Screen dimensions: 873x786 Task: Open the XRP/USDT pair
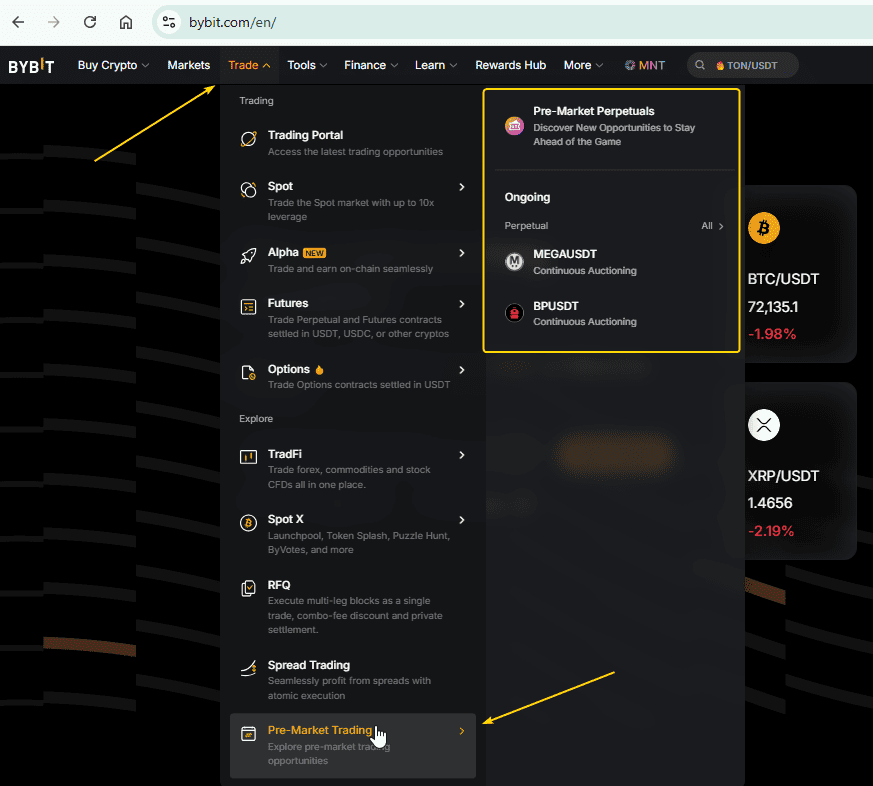[x=783, y=476]
